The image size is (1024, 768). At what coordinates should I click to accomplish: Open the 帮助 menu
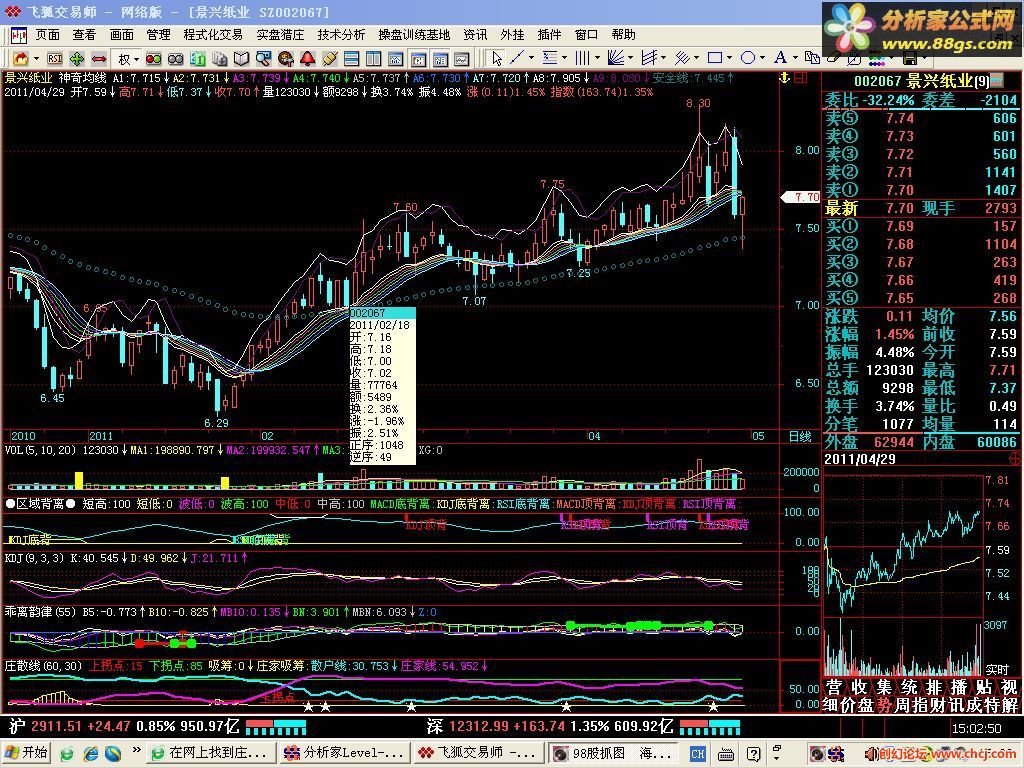coord(624,35)
